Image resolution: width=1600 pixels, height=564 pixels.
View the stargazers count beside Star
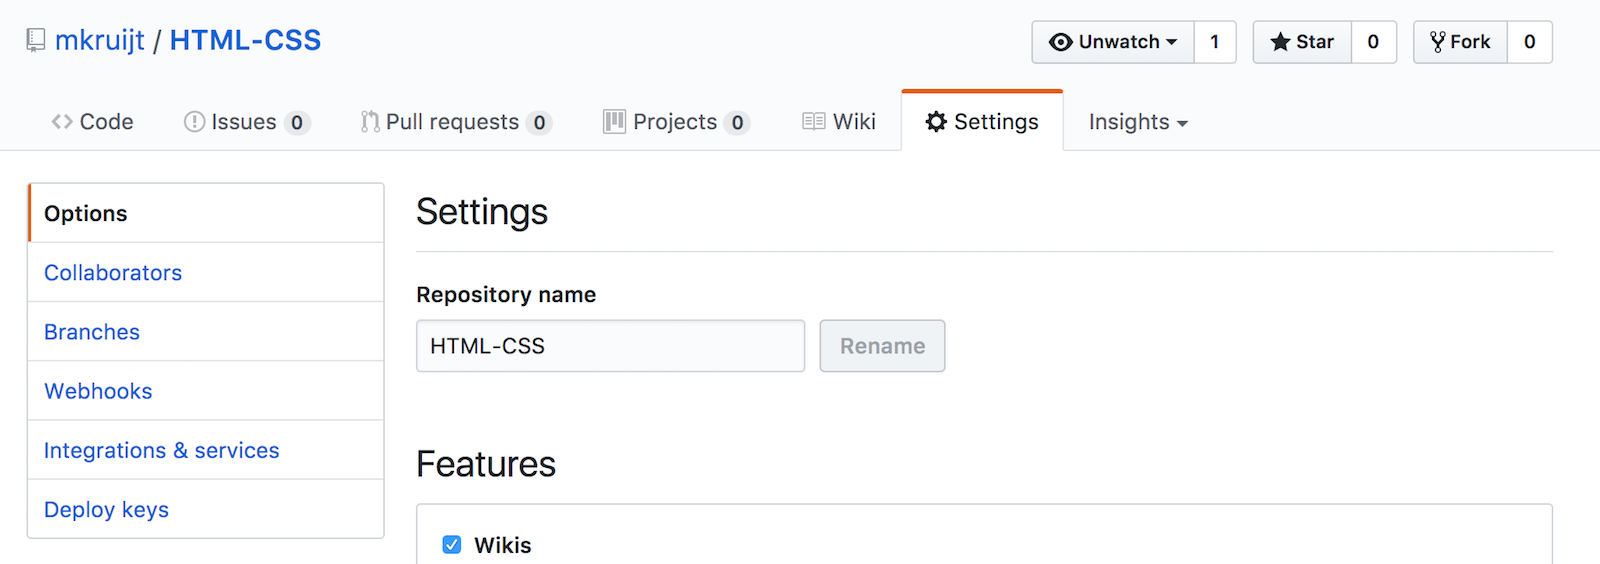pyautogui.click(x=1374, y=42)
